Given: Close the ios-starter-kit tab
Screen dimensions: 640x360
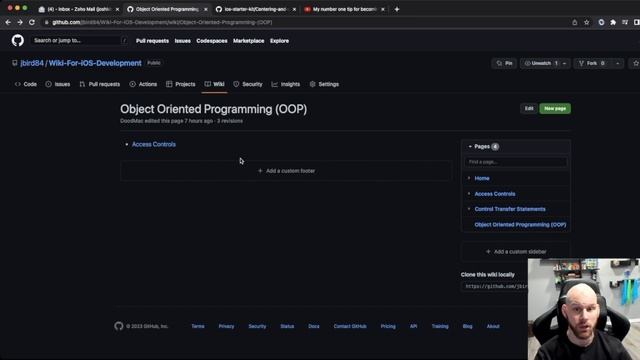Looking at the screenshot, I should click(x=294, y=9).
